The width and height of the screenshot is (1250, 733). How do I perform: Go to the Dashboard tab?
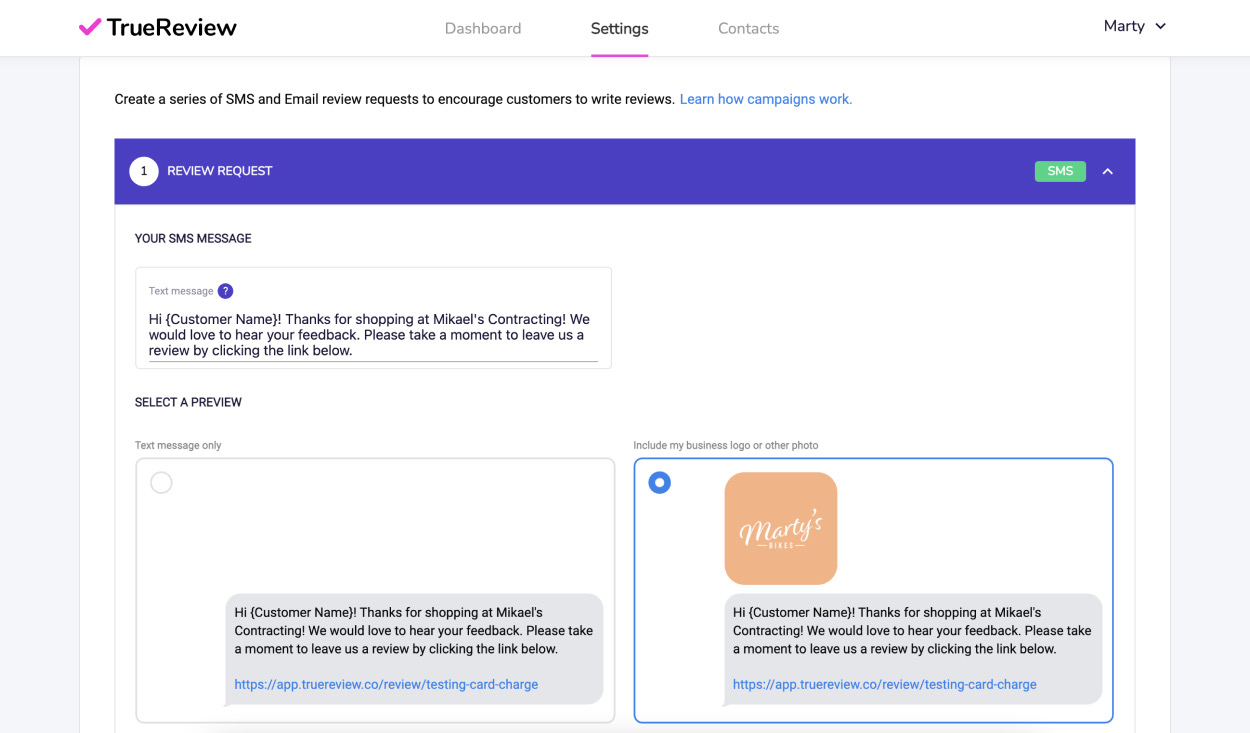[483, 28]
